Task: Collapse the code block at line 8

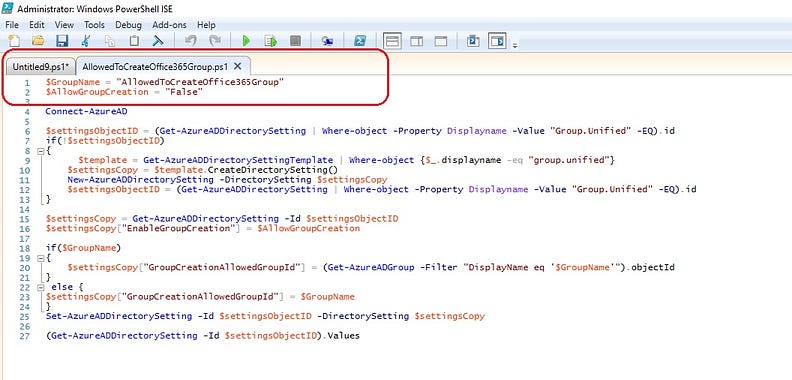Action: click(x=40, y=151)
